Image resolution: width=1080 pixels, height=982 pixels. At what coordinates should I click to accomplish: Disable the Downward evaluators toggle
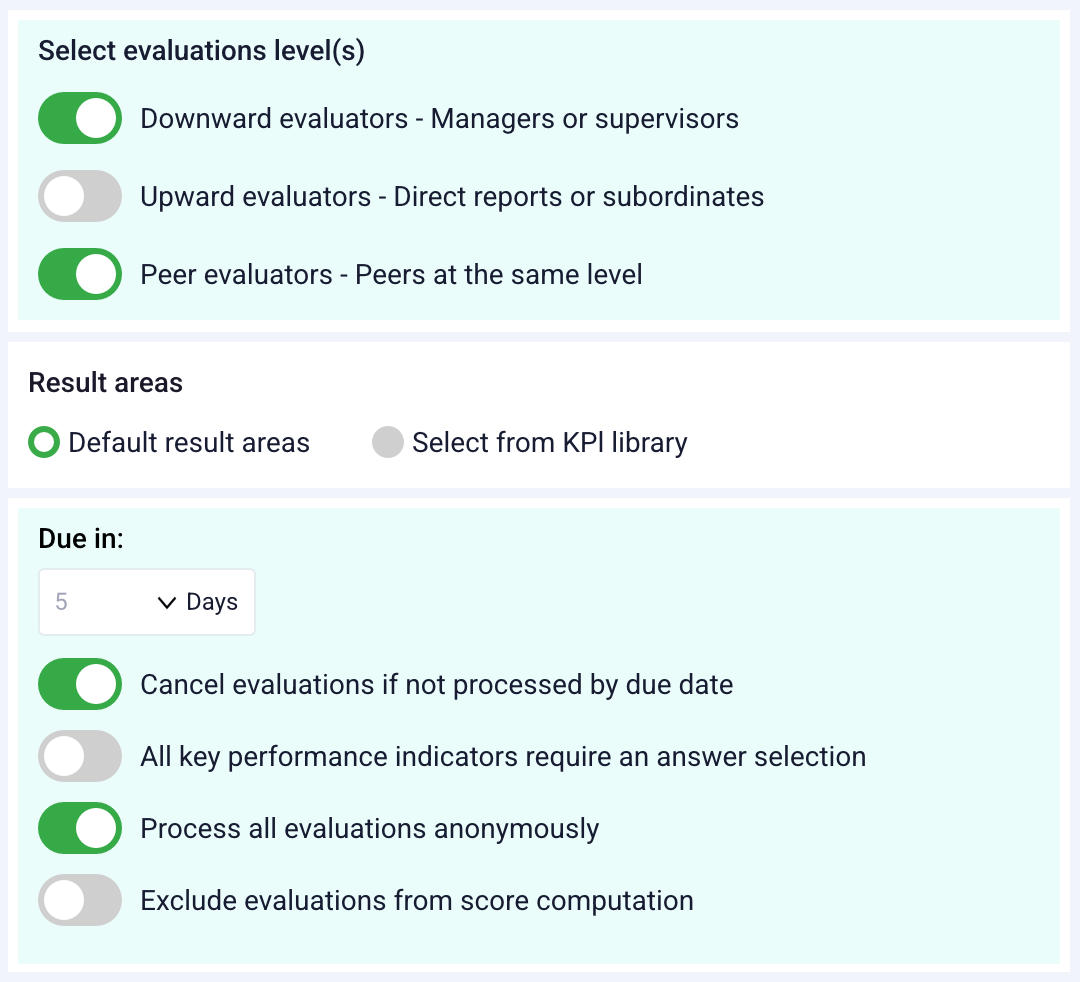(x=80, y=119)
